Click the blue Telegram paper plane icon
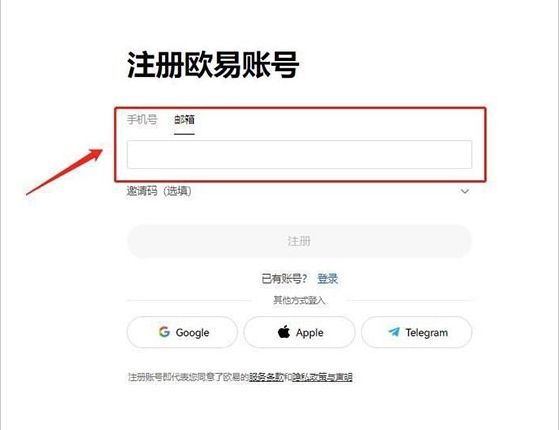 pos(394,332)
